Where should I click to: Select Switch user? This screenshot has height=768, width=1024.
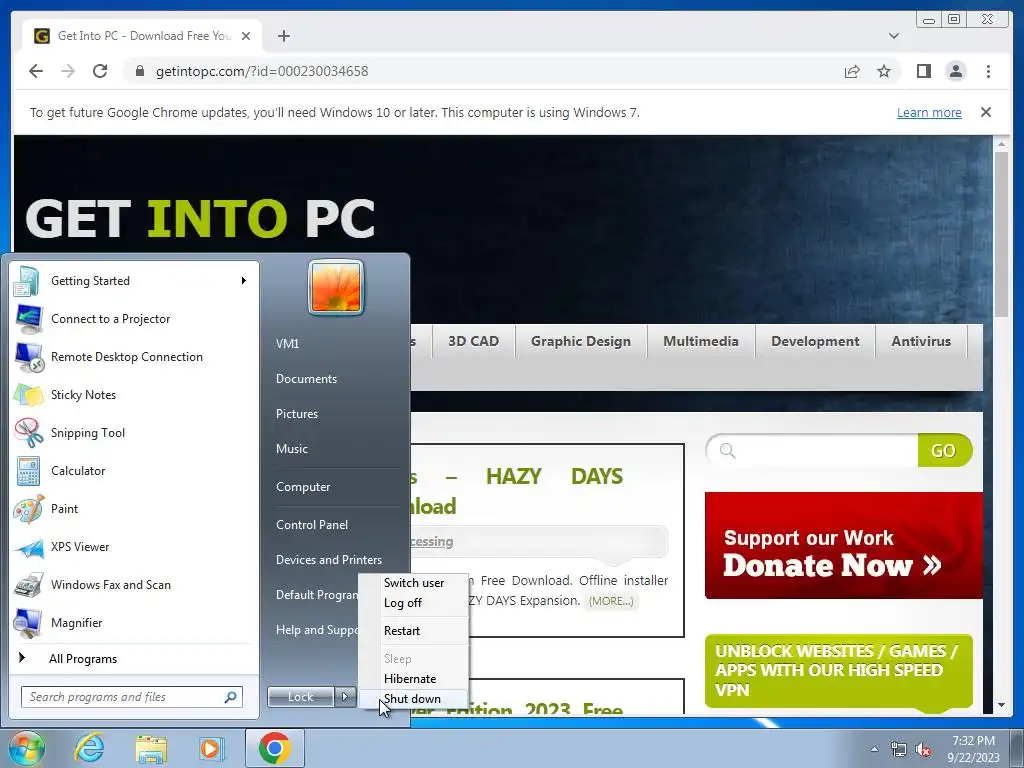click(413, 583)
